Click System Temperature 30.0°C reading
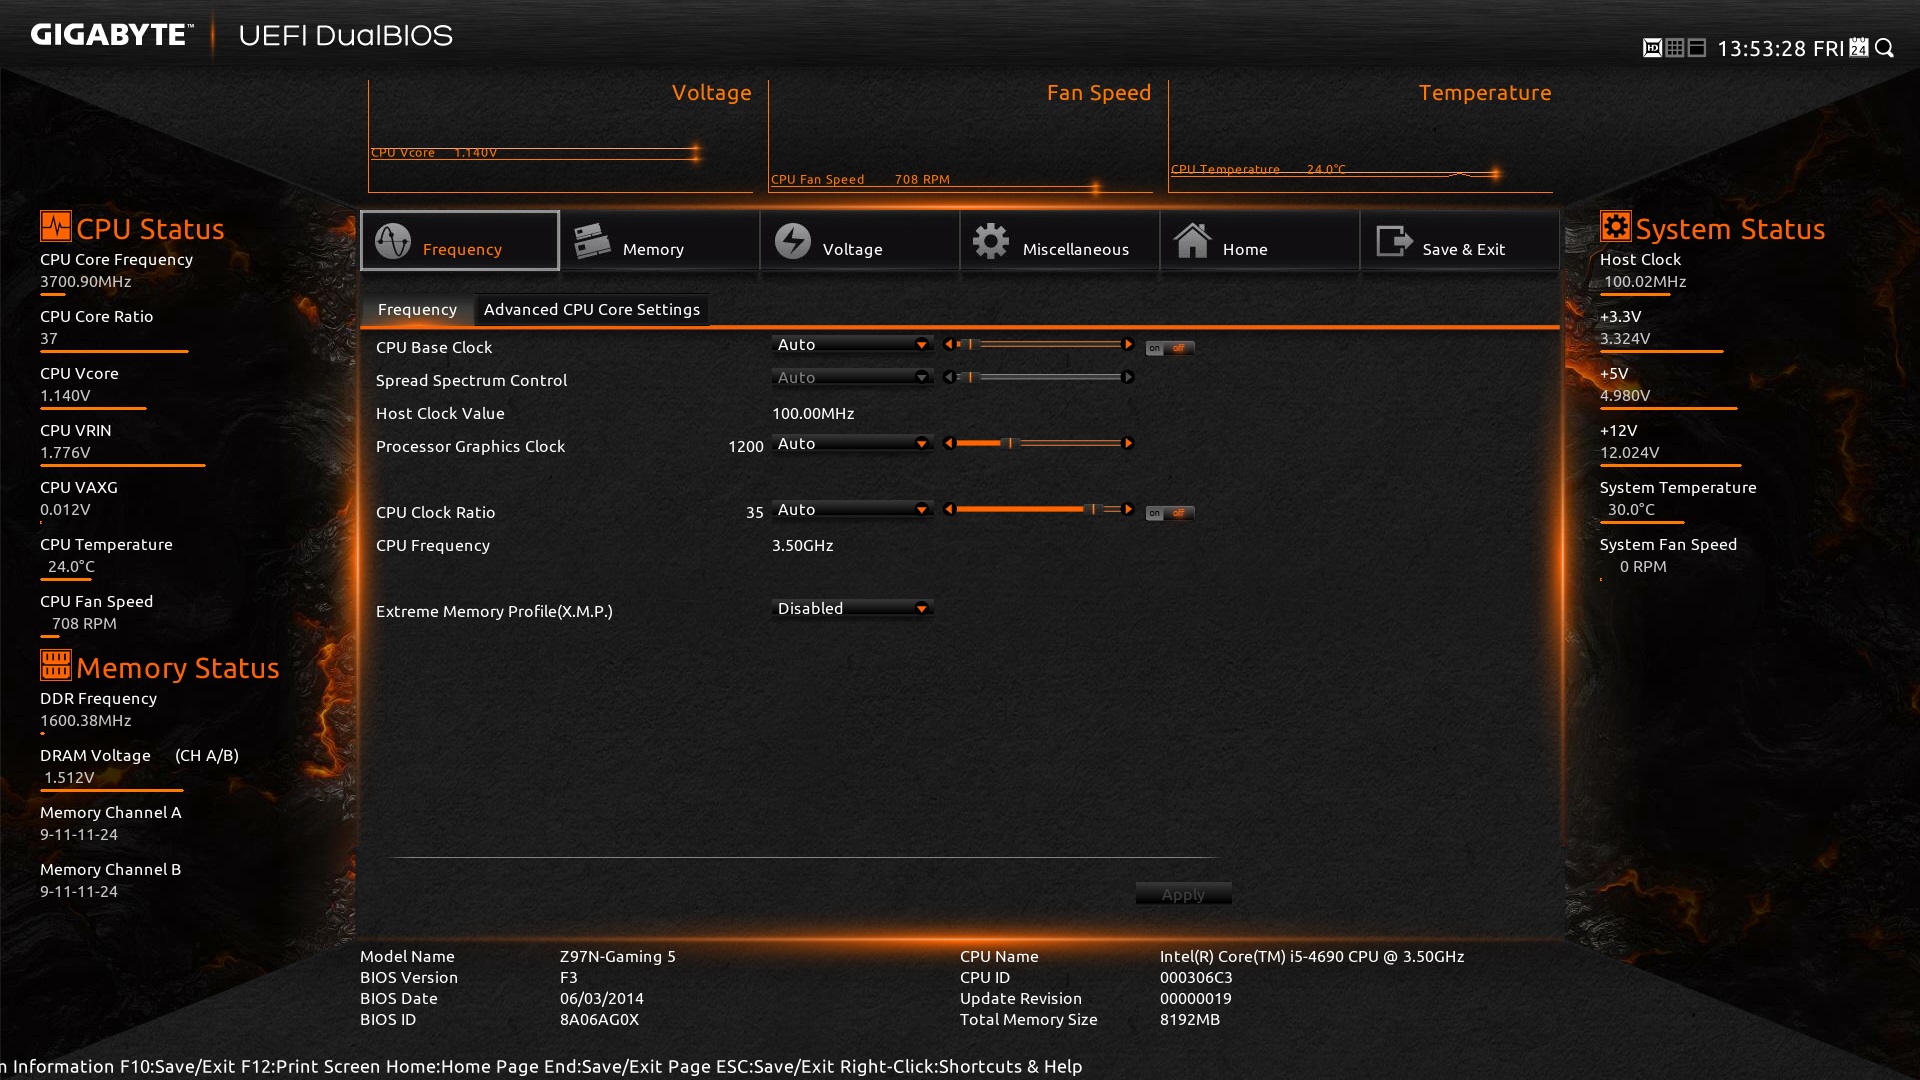Image resolution: width=1920 pixels, height=1080 pixels. click(1631, 509)
